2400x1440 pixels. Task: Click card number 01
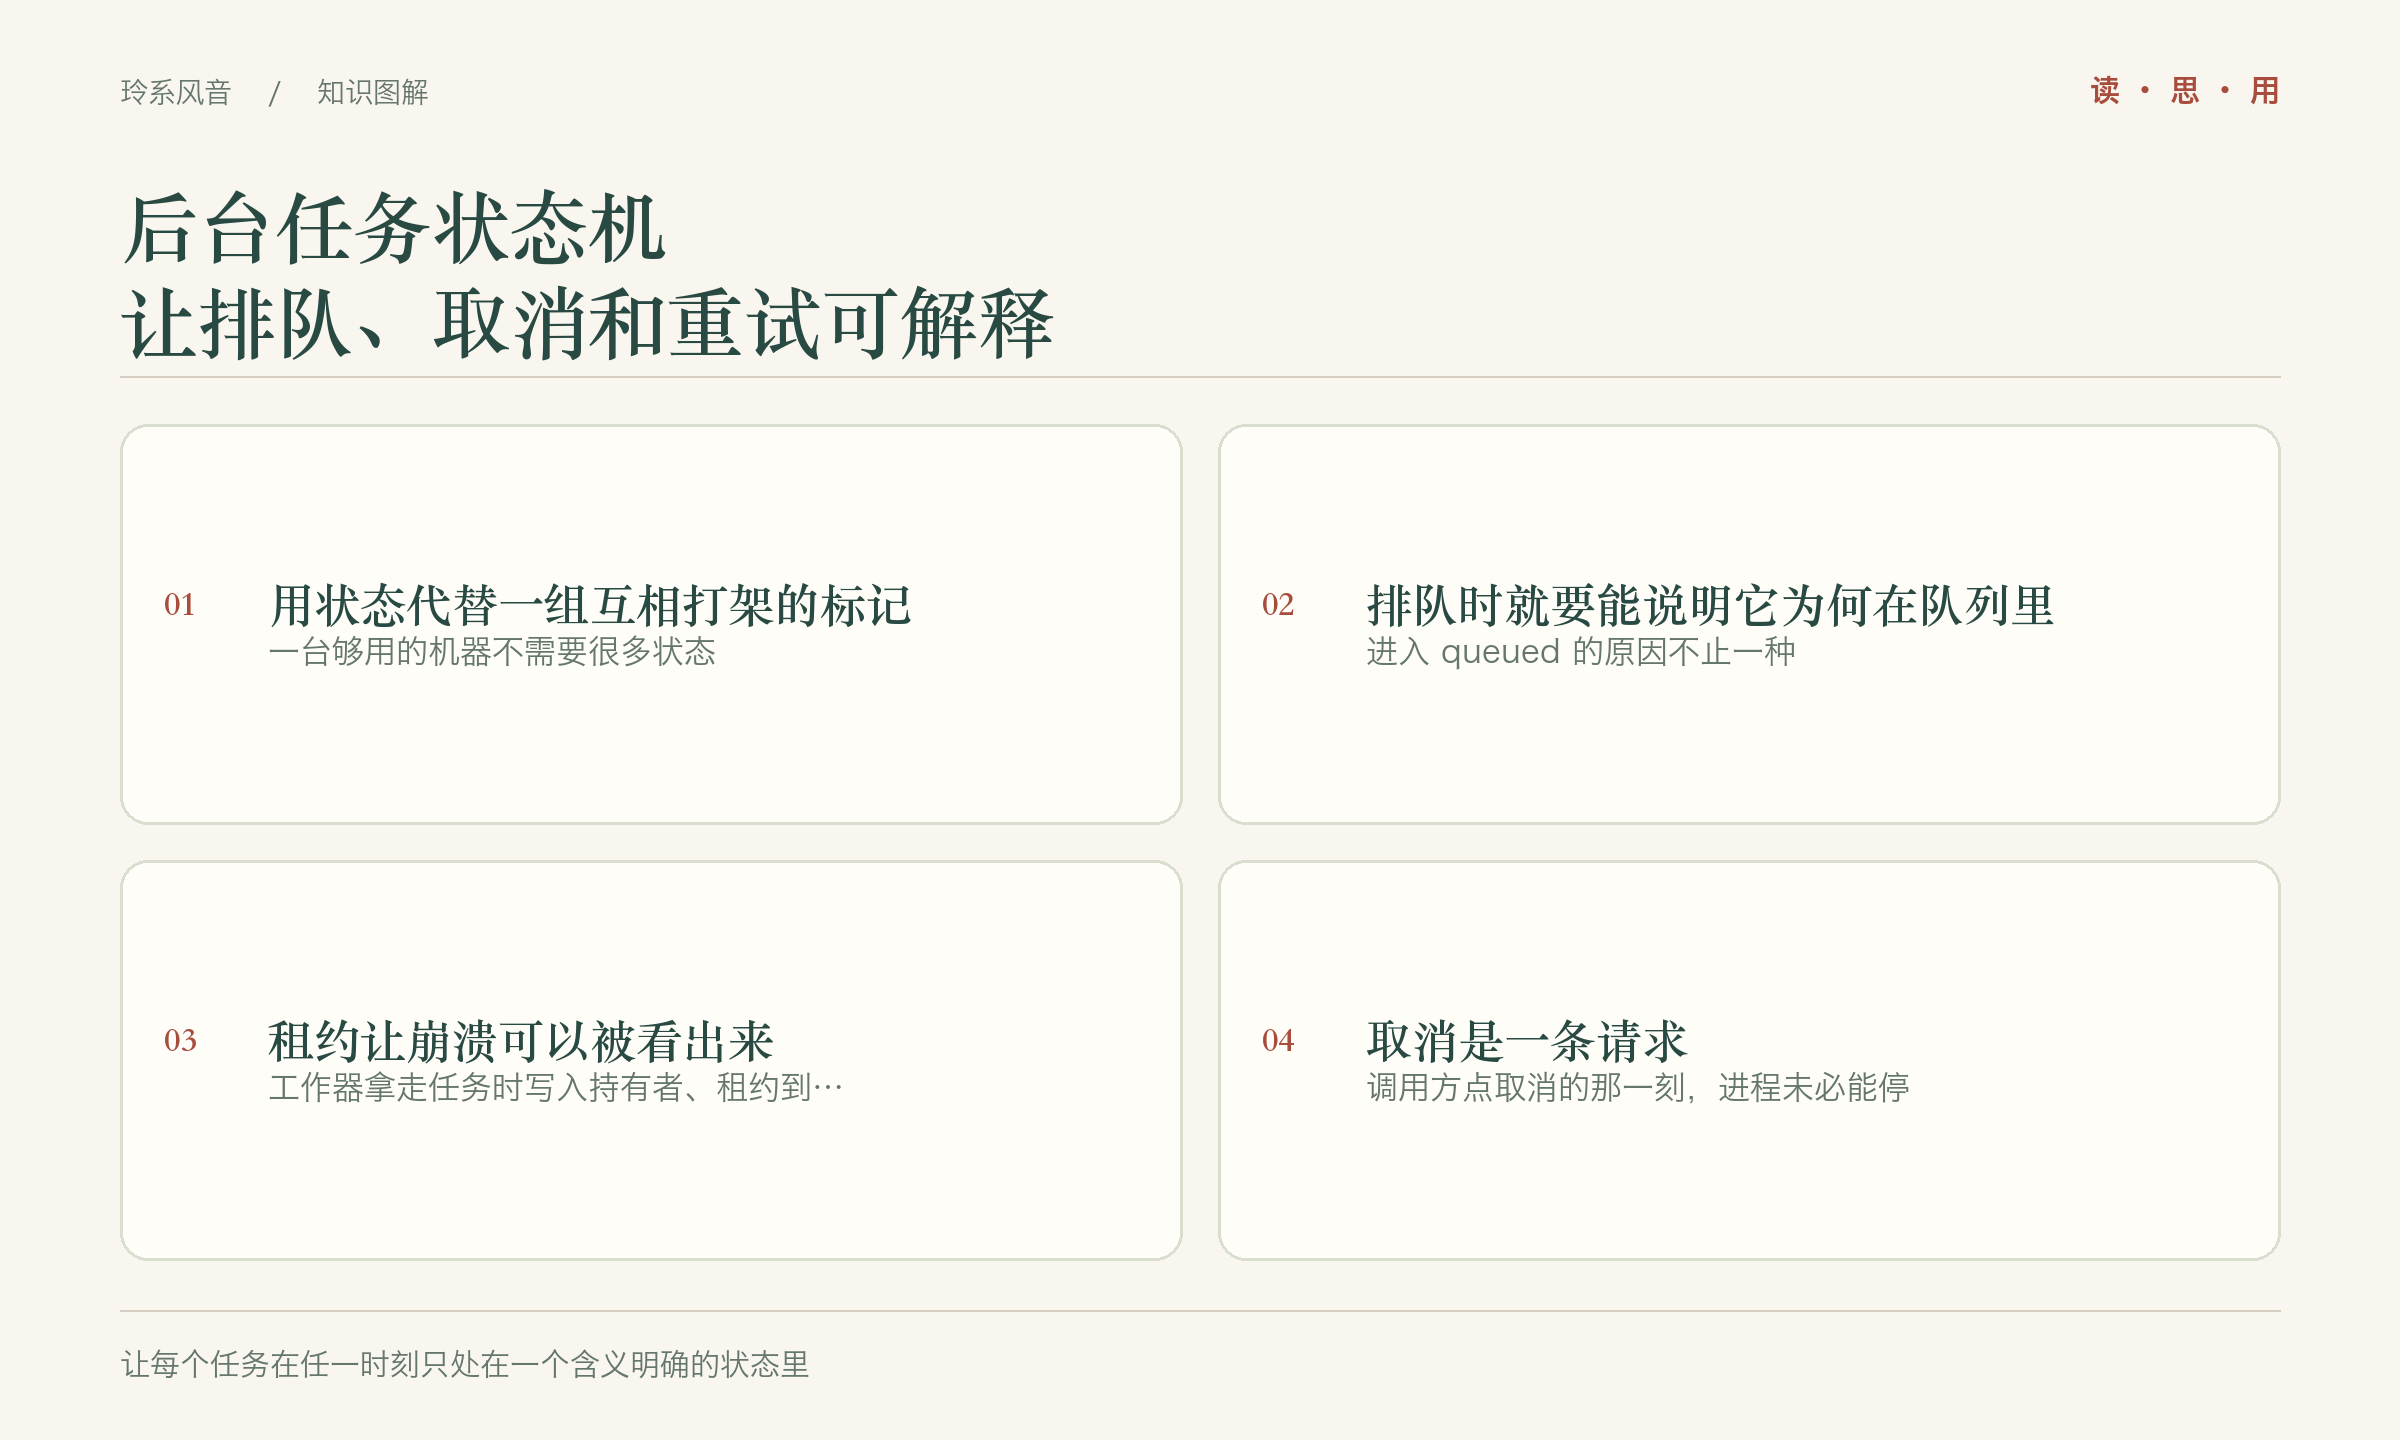pyautogui.click(x=180, y=605)
